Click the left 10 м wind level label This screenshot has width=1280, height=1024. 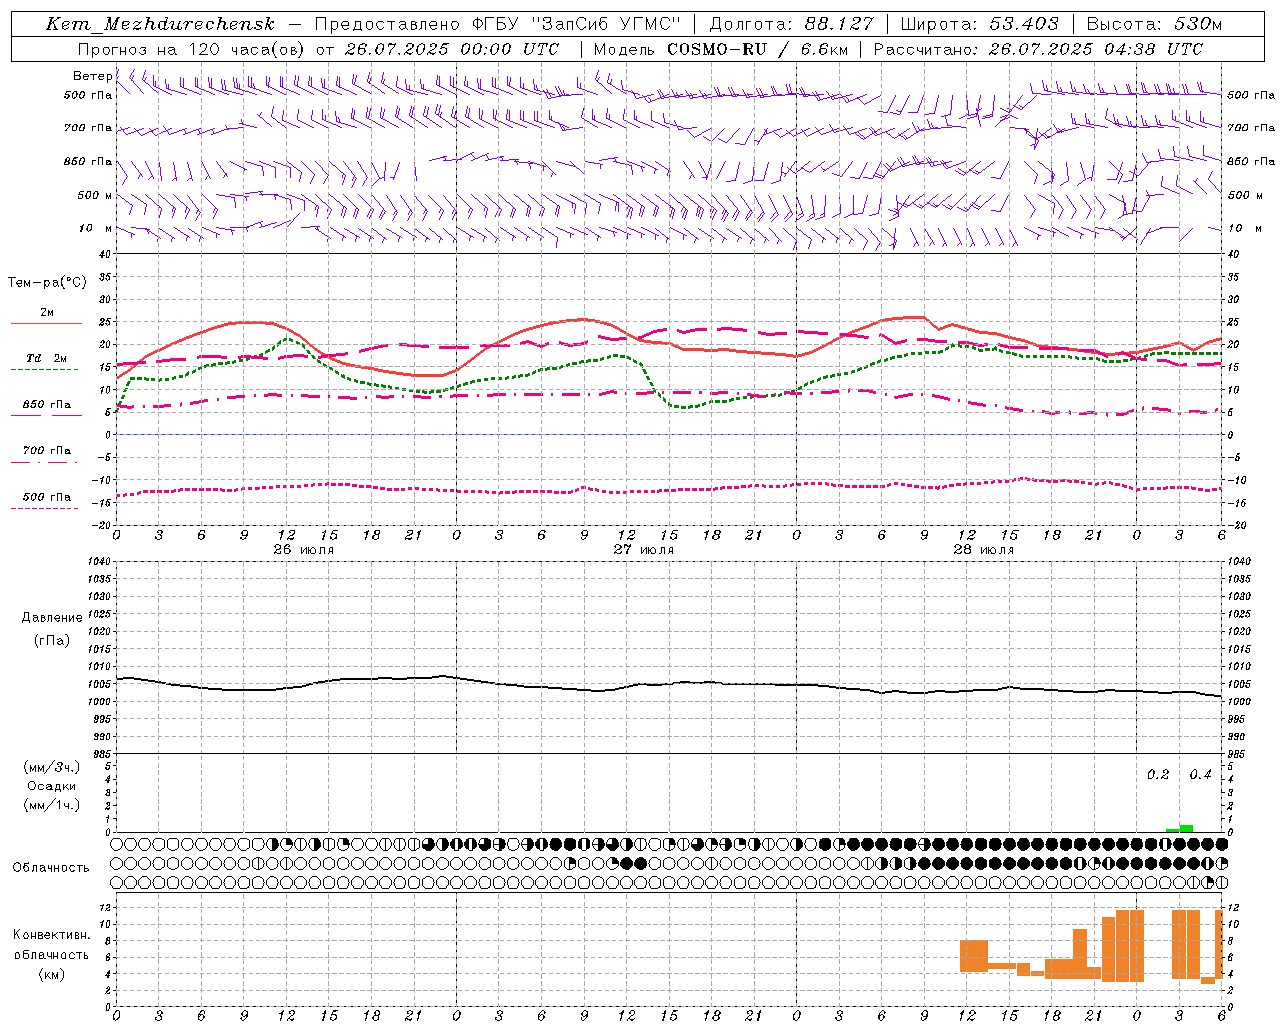pyautogui.click(x=96, y=228)
